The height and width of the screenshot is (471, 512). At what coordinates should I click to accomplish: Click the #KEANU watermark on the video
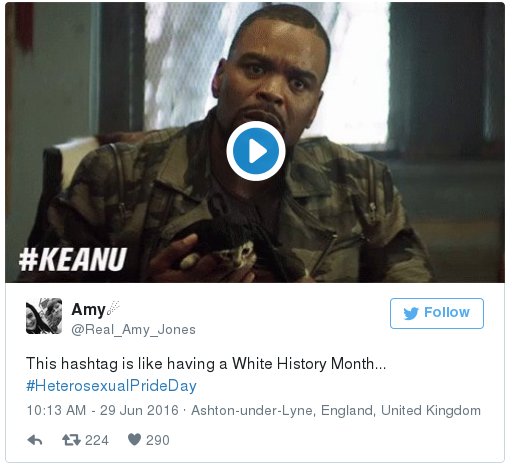tap(73, 259)
